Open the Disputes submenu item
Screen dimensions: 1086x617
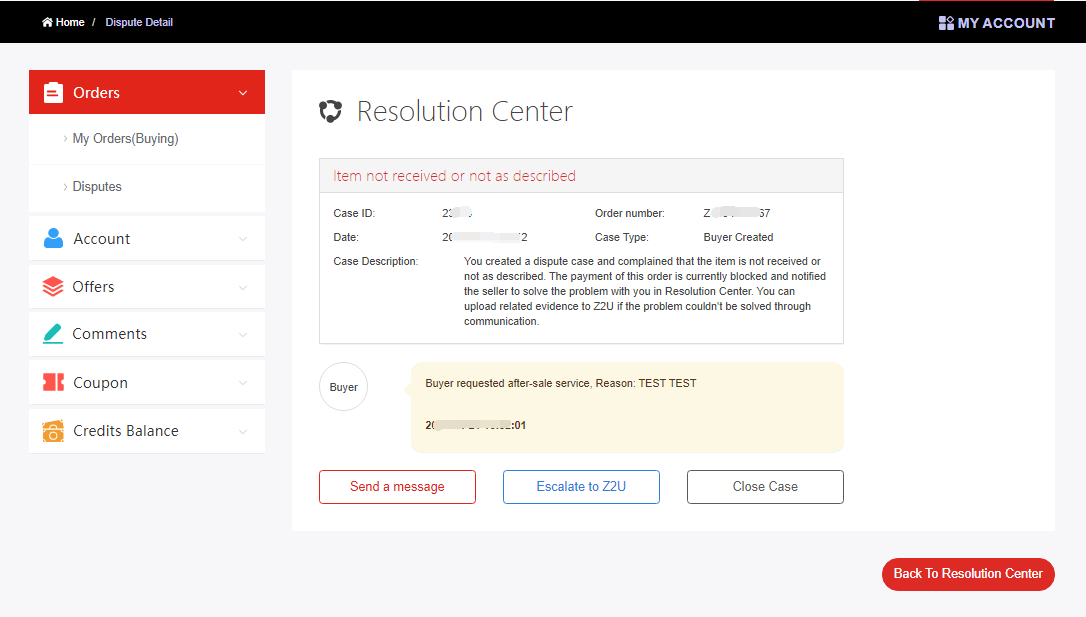pos(97,187)
